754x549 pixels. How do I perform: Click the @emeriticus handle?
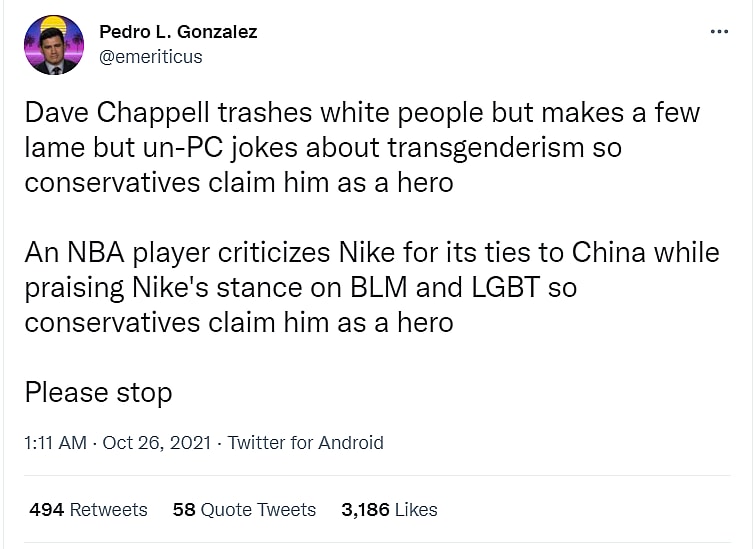click(x=150, y=57)
